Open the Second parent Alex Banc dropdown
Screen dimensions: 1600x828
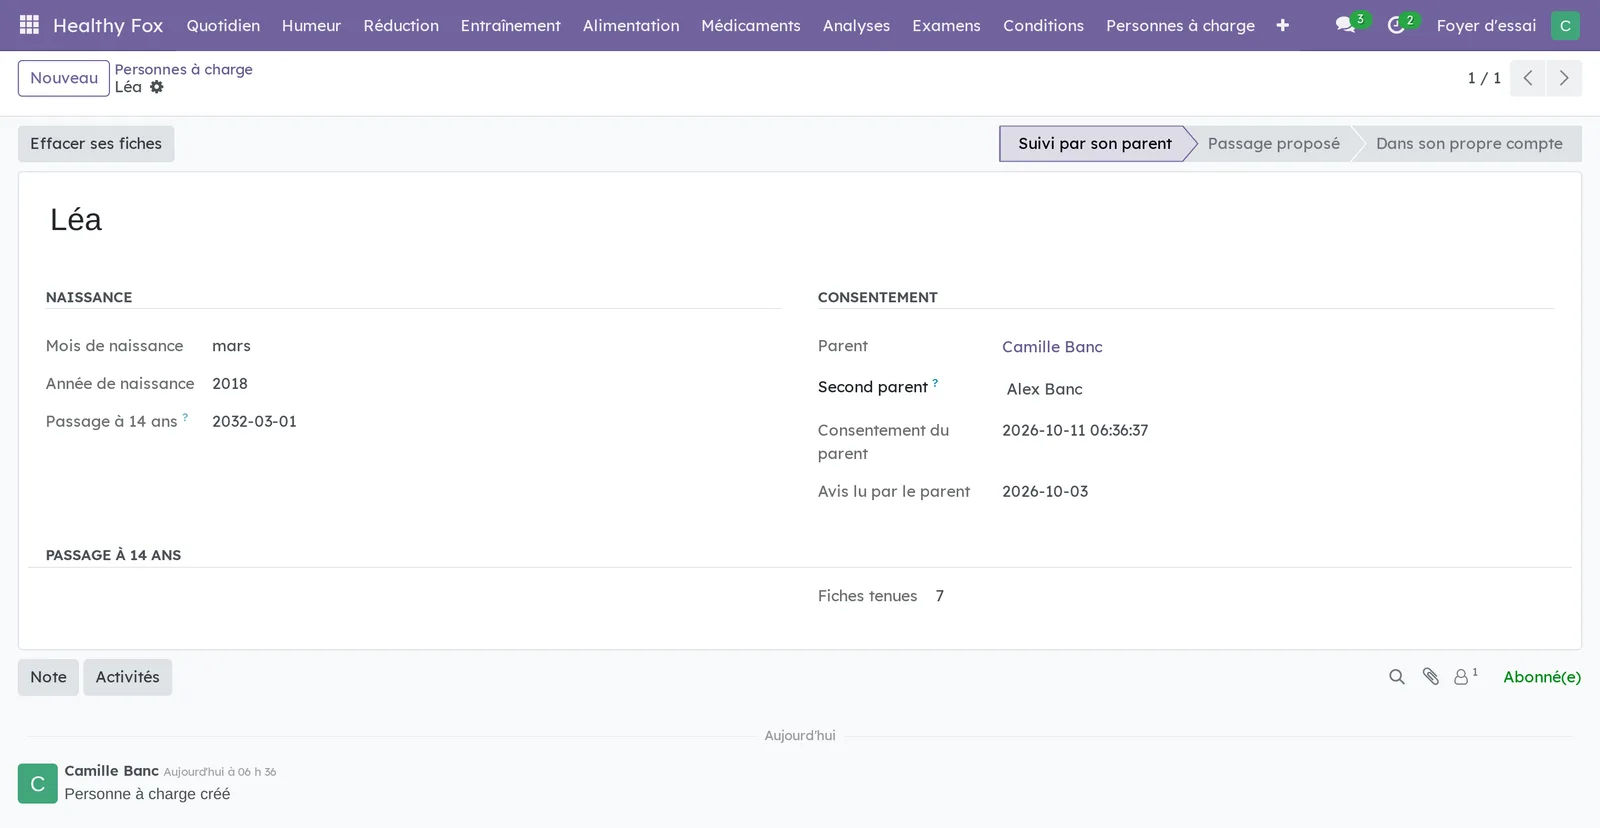(x=1278, y=389)
